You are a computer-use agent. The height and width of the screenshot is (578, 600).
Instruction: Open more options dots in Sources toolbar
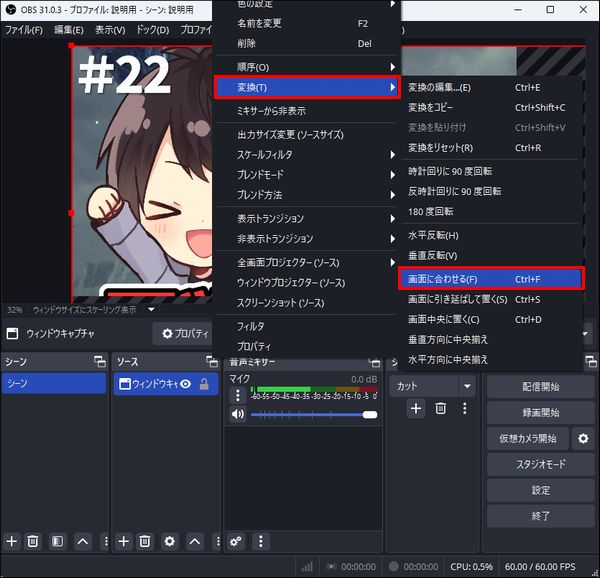218,541
